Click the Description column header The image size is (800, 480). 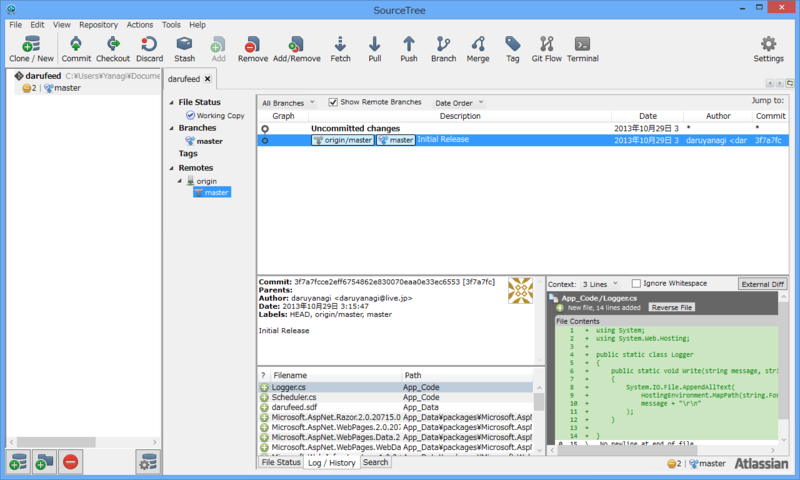[460, 116]
